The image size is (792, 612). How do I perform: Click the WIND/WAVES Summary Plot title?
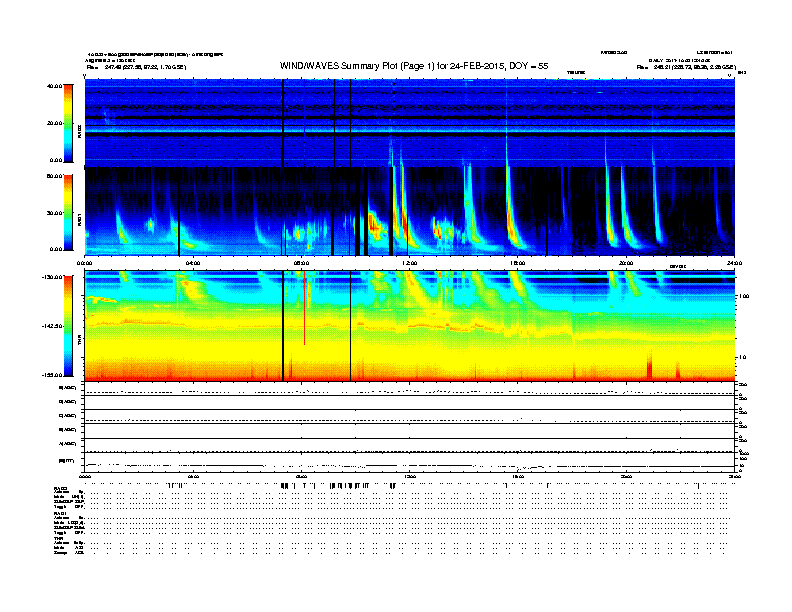tap(414, 66)
